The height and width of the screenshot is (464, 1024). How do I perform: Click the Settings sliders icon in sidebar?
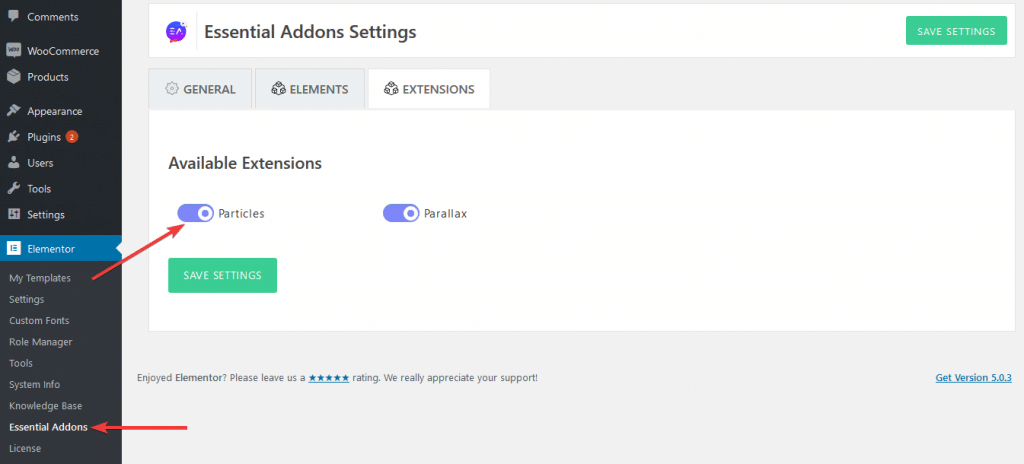tap(13, 214)
